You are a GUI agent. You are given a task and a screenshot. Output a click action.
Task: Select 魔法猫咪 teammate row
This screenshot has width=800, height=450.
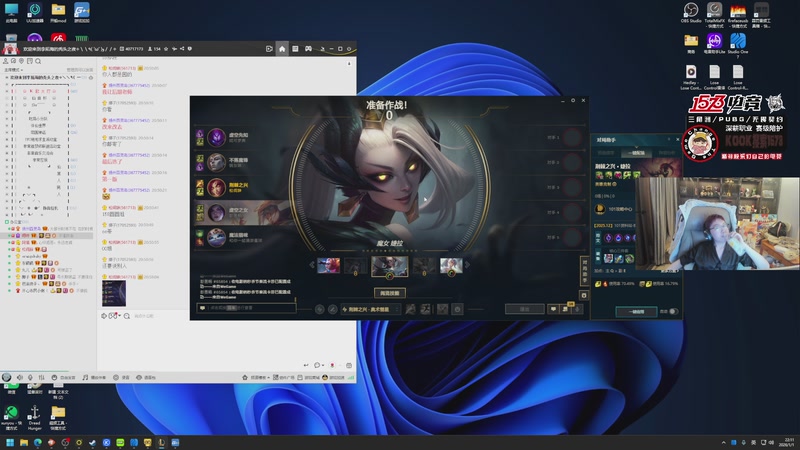[x=240, y=237]
